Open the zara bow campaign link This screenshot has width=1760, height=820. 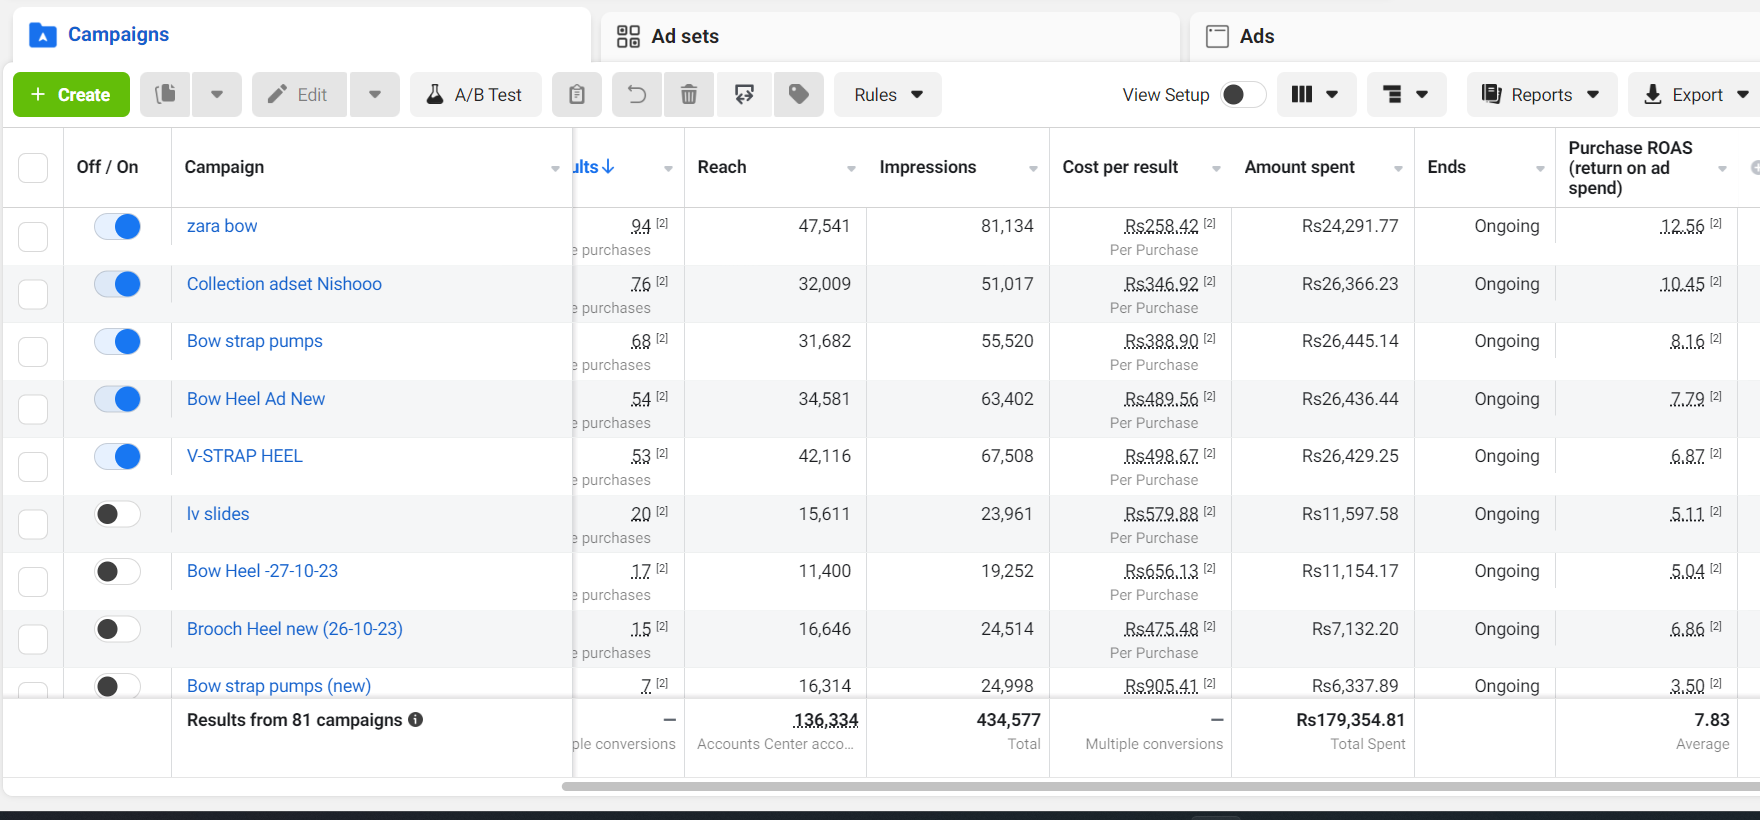[222, 226]
